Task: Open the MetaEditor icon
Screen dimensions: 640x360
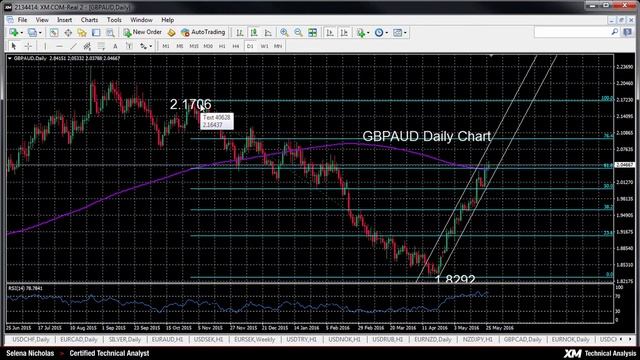Action: pos(171,32)
